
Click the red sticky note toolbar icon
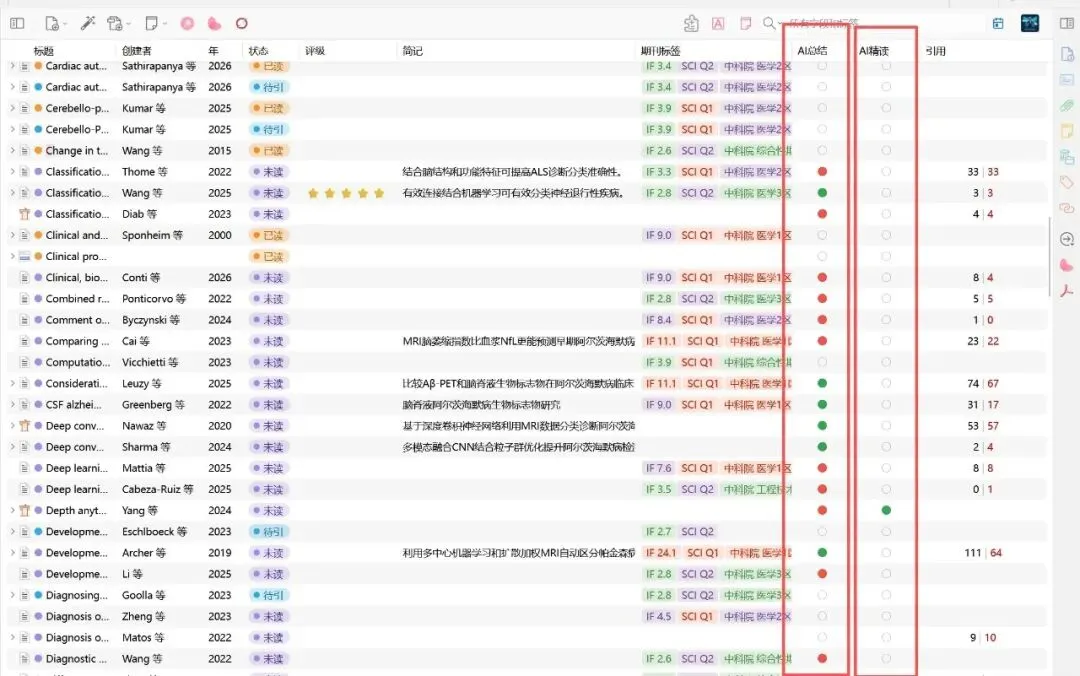coord(745,23)
